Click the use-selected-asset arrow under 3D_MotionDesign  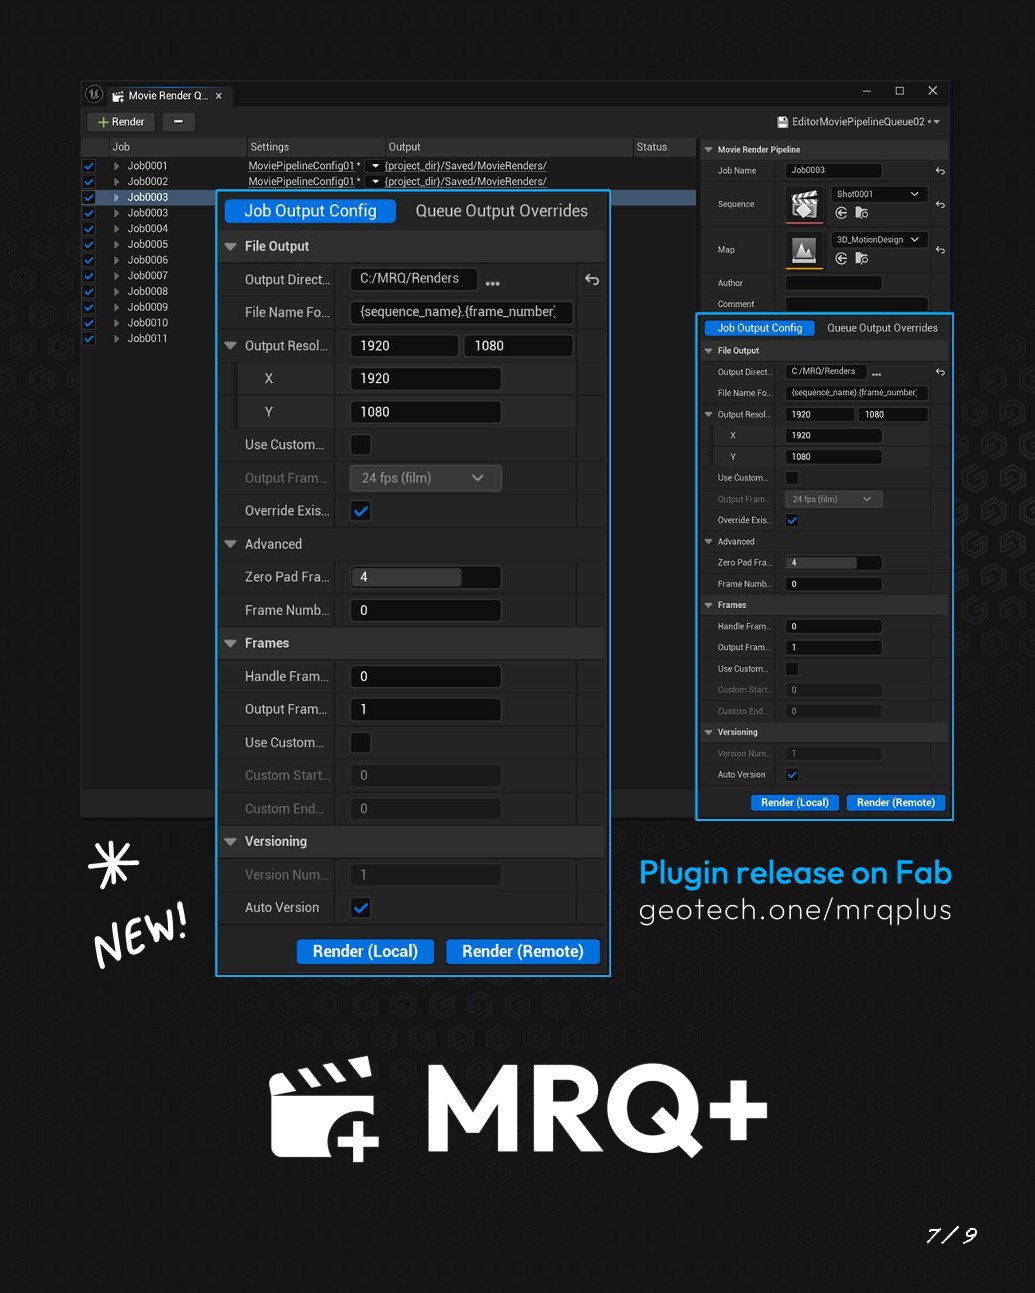(841, 258)
